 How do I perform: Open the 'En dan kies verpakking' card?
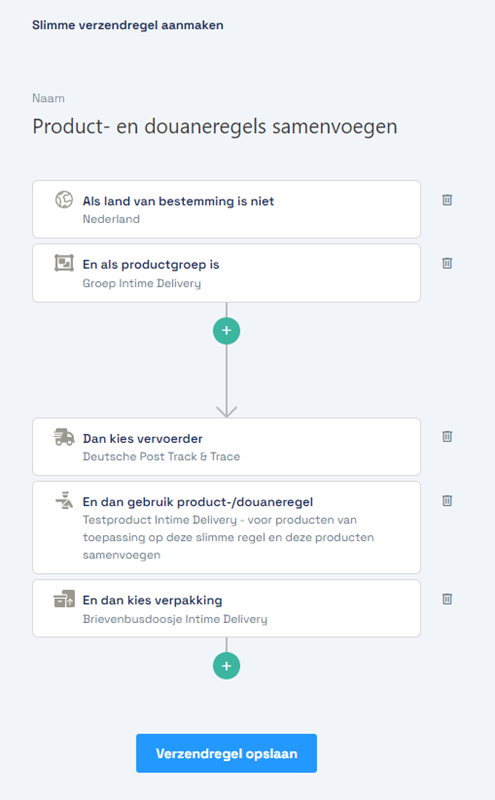[227, 608]
